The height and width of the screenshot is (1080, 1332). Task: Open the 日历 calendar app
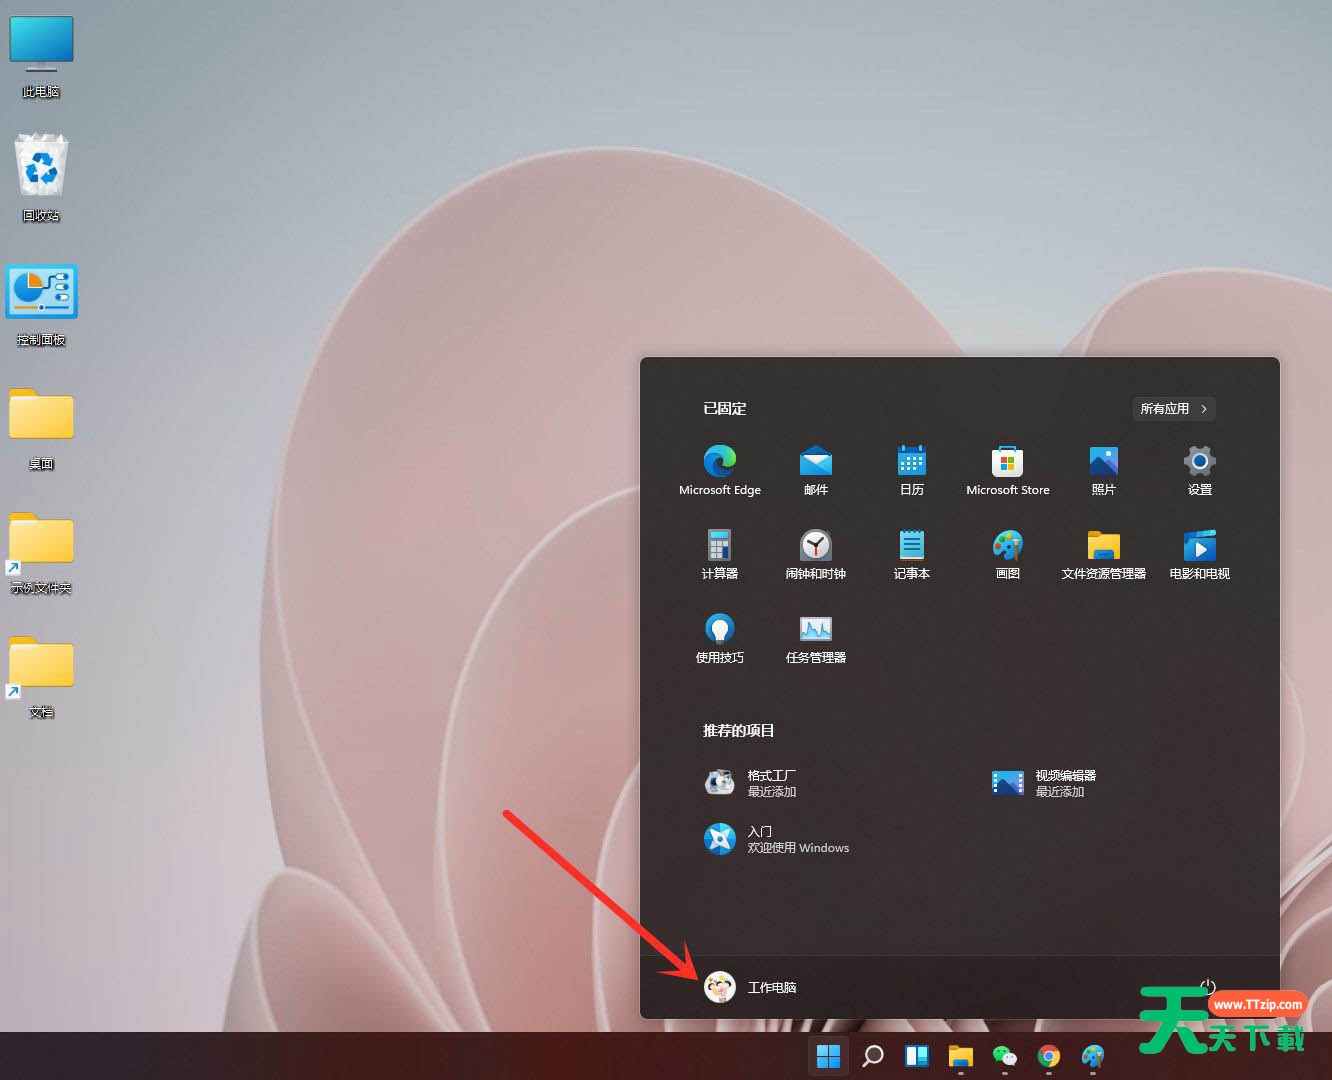point(912,470)
